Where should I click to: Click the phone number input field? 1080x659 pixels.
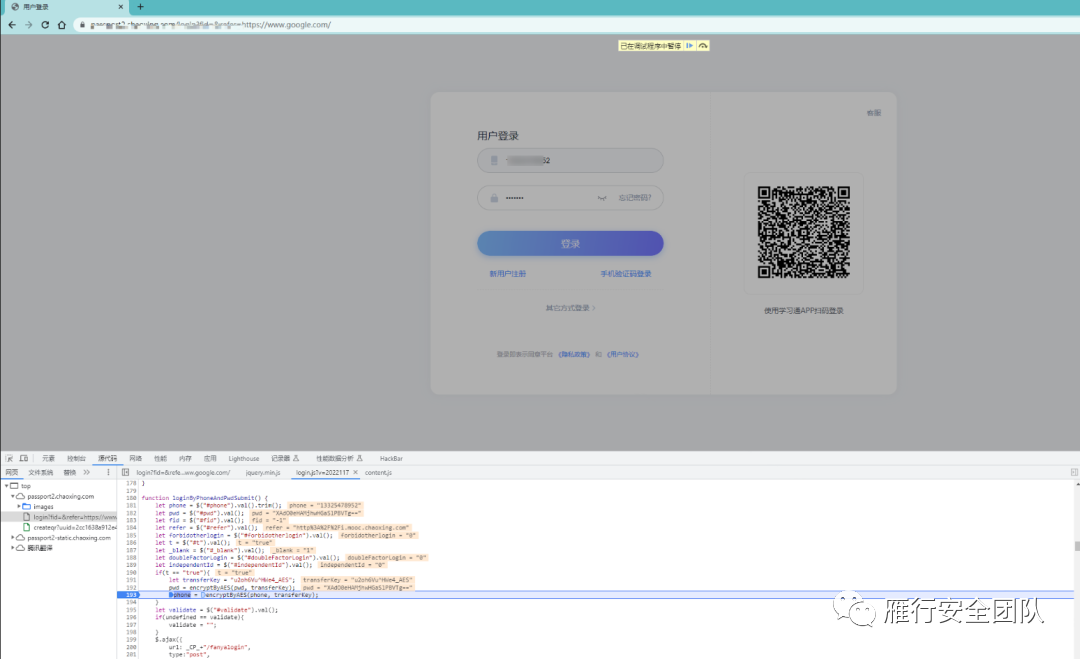[x=570, y=160]
